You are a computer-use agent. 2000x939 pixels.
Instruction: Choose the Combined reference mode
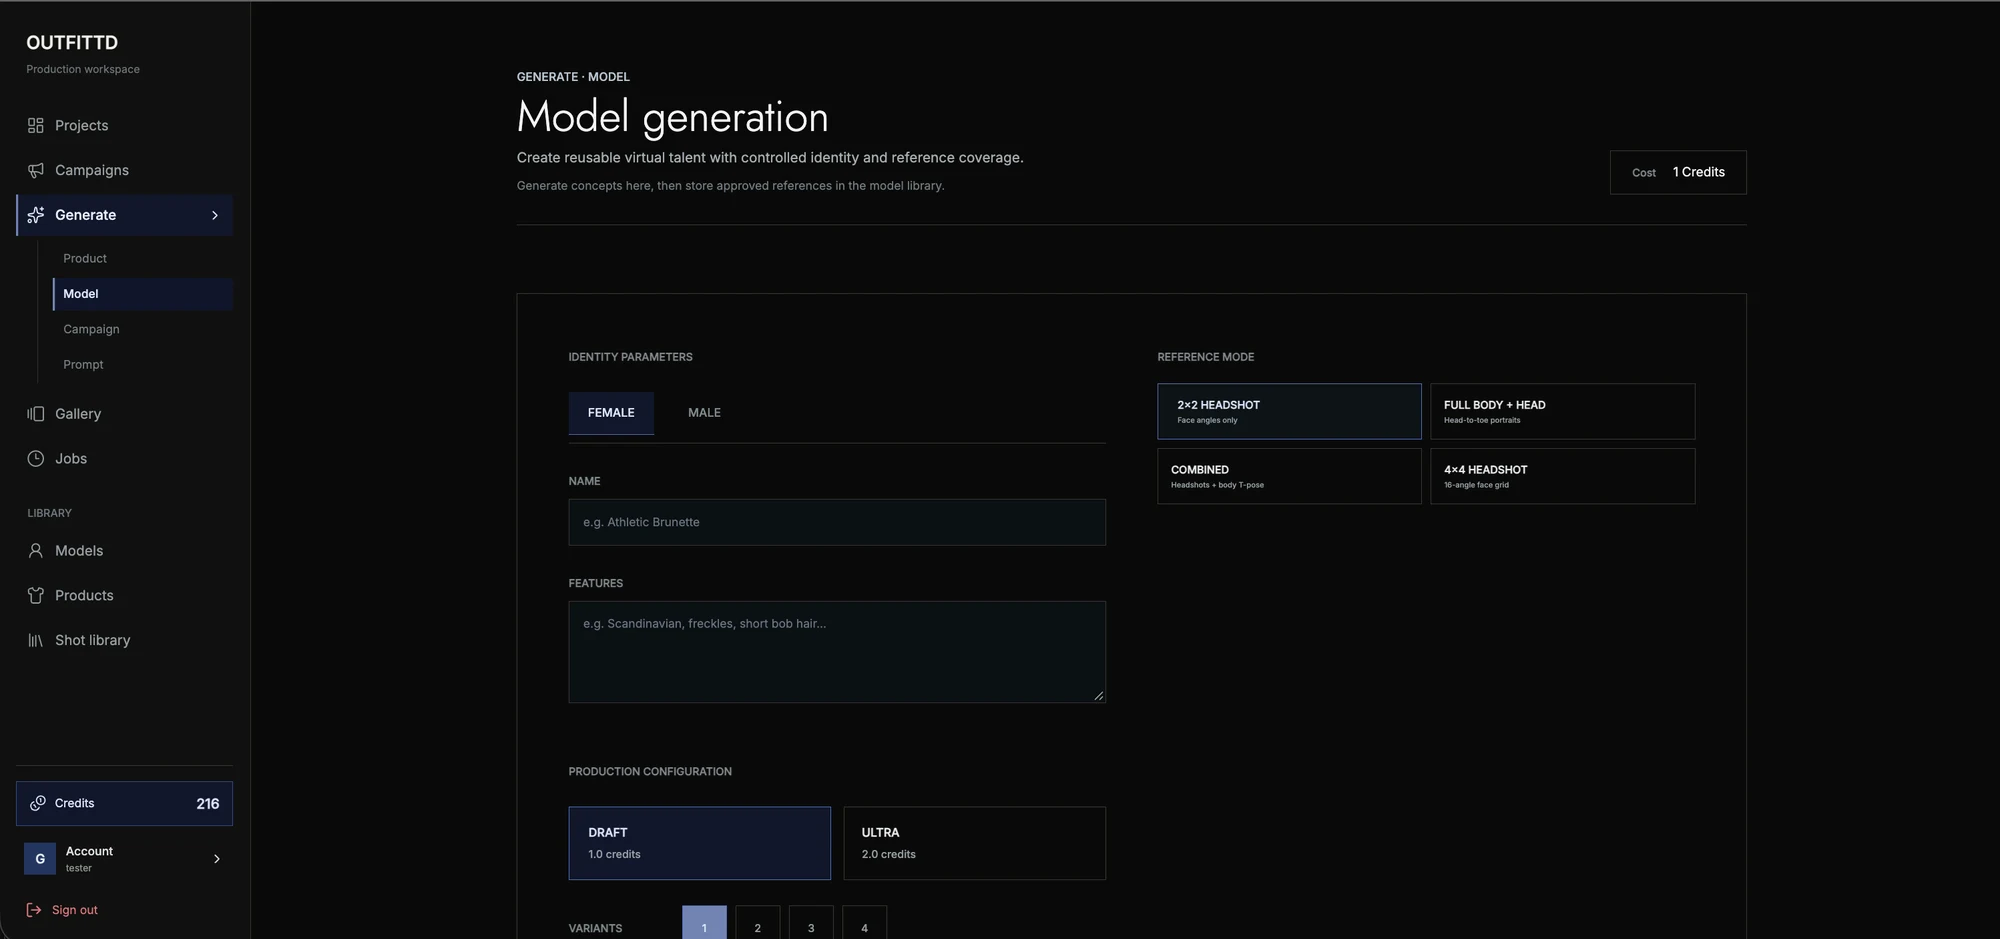point(1289,476)
